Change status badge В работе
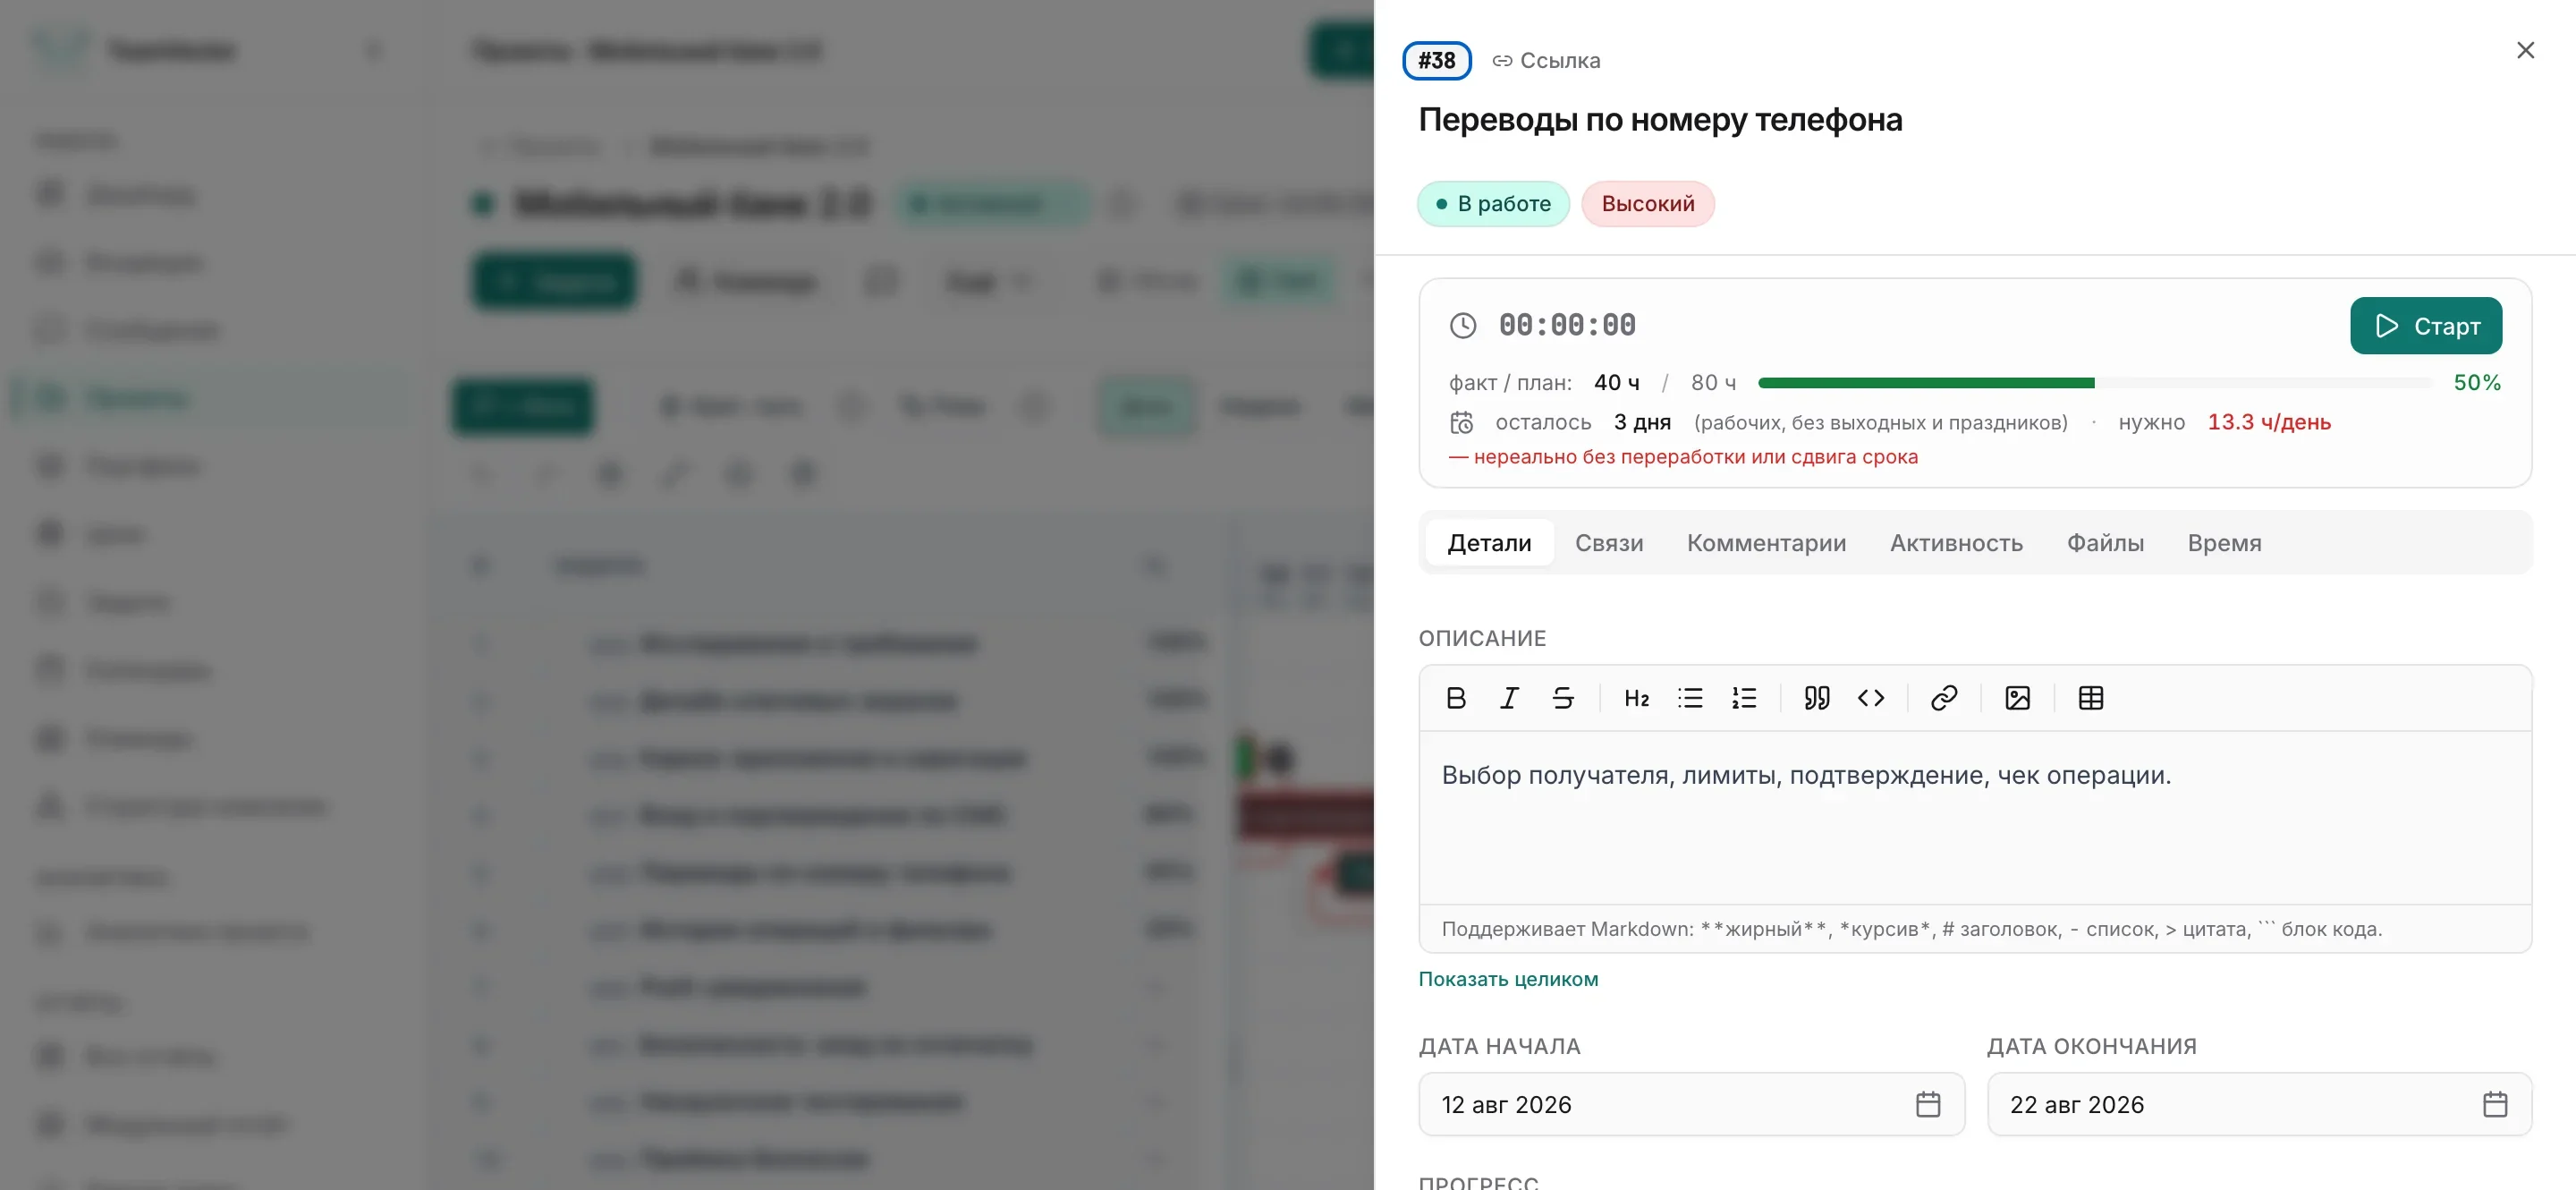 pos(1493,204)
